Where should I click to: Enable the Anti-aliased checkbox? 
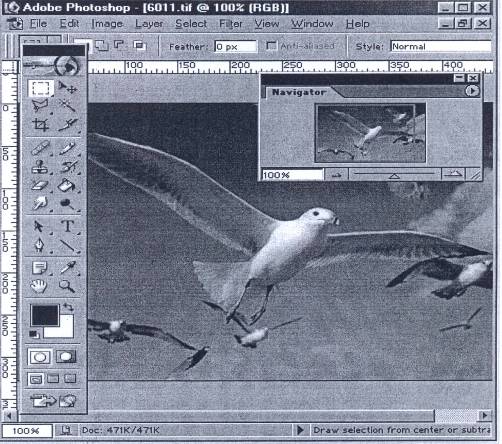[x=271, y=46]
